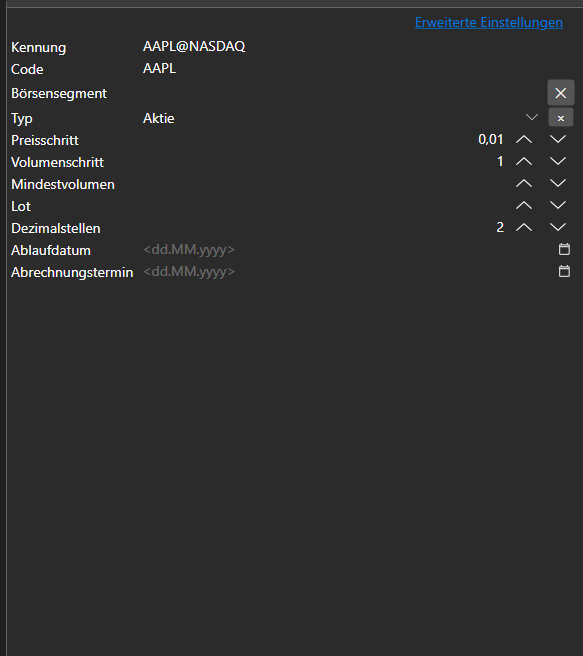Decrease the Preisschritt value
This screenshot has width=583, height=656.
tap(558, 140)
